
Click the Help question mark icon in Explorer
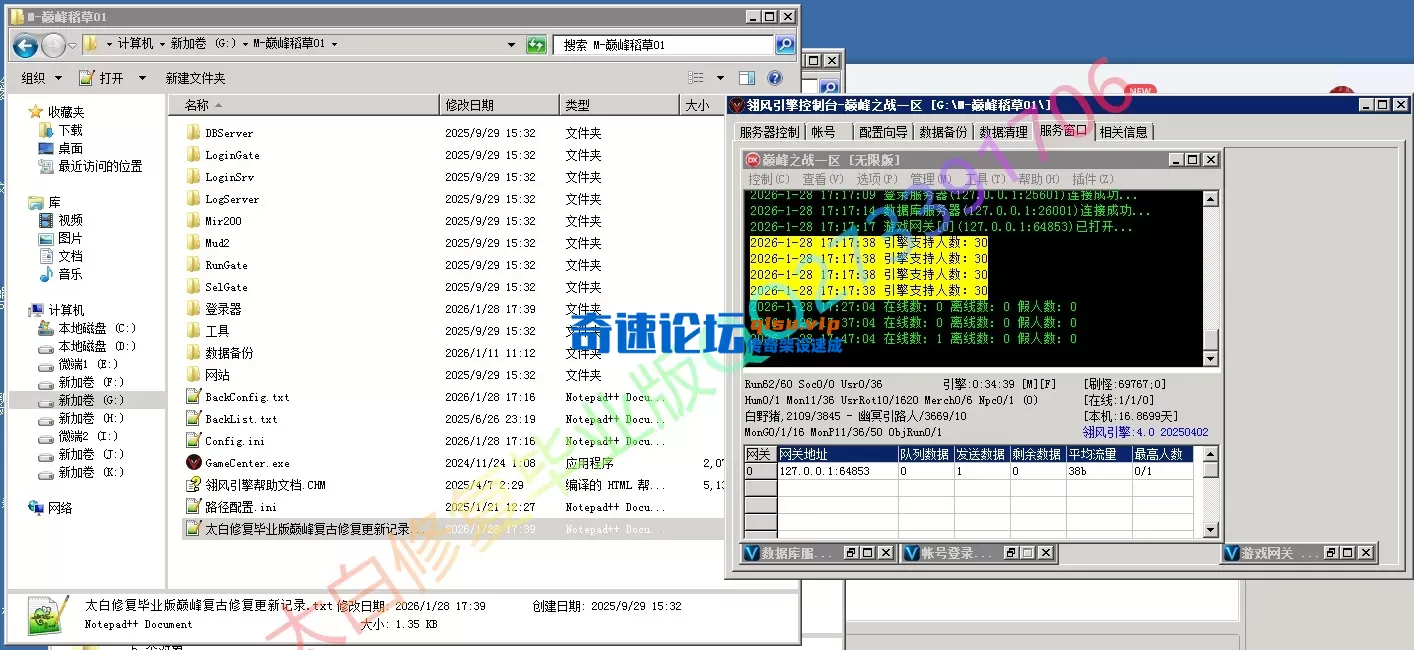pyautogui.click(x=774, y=77)
